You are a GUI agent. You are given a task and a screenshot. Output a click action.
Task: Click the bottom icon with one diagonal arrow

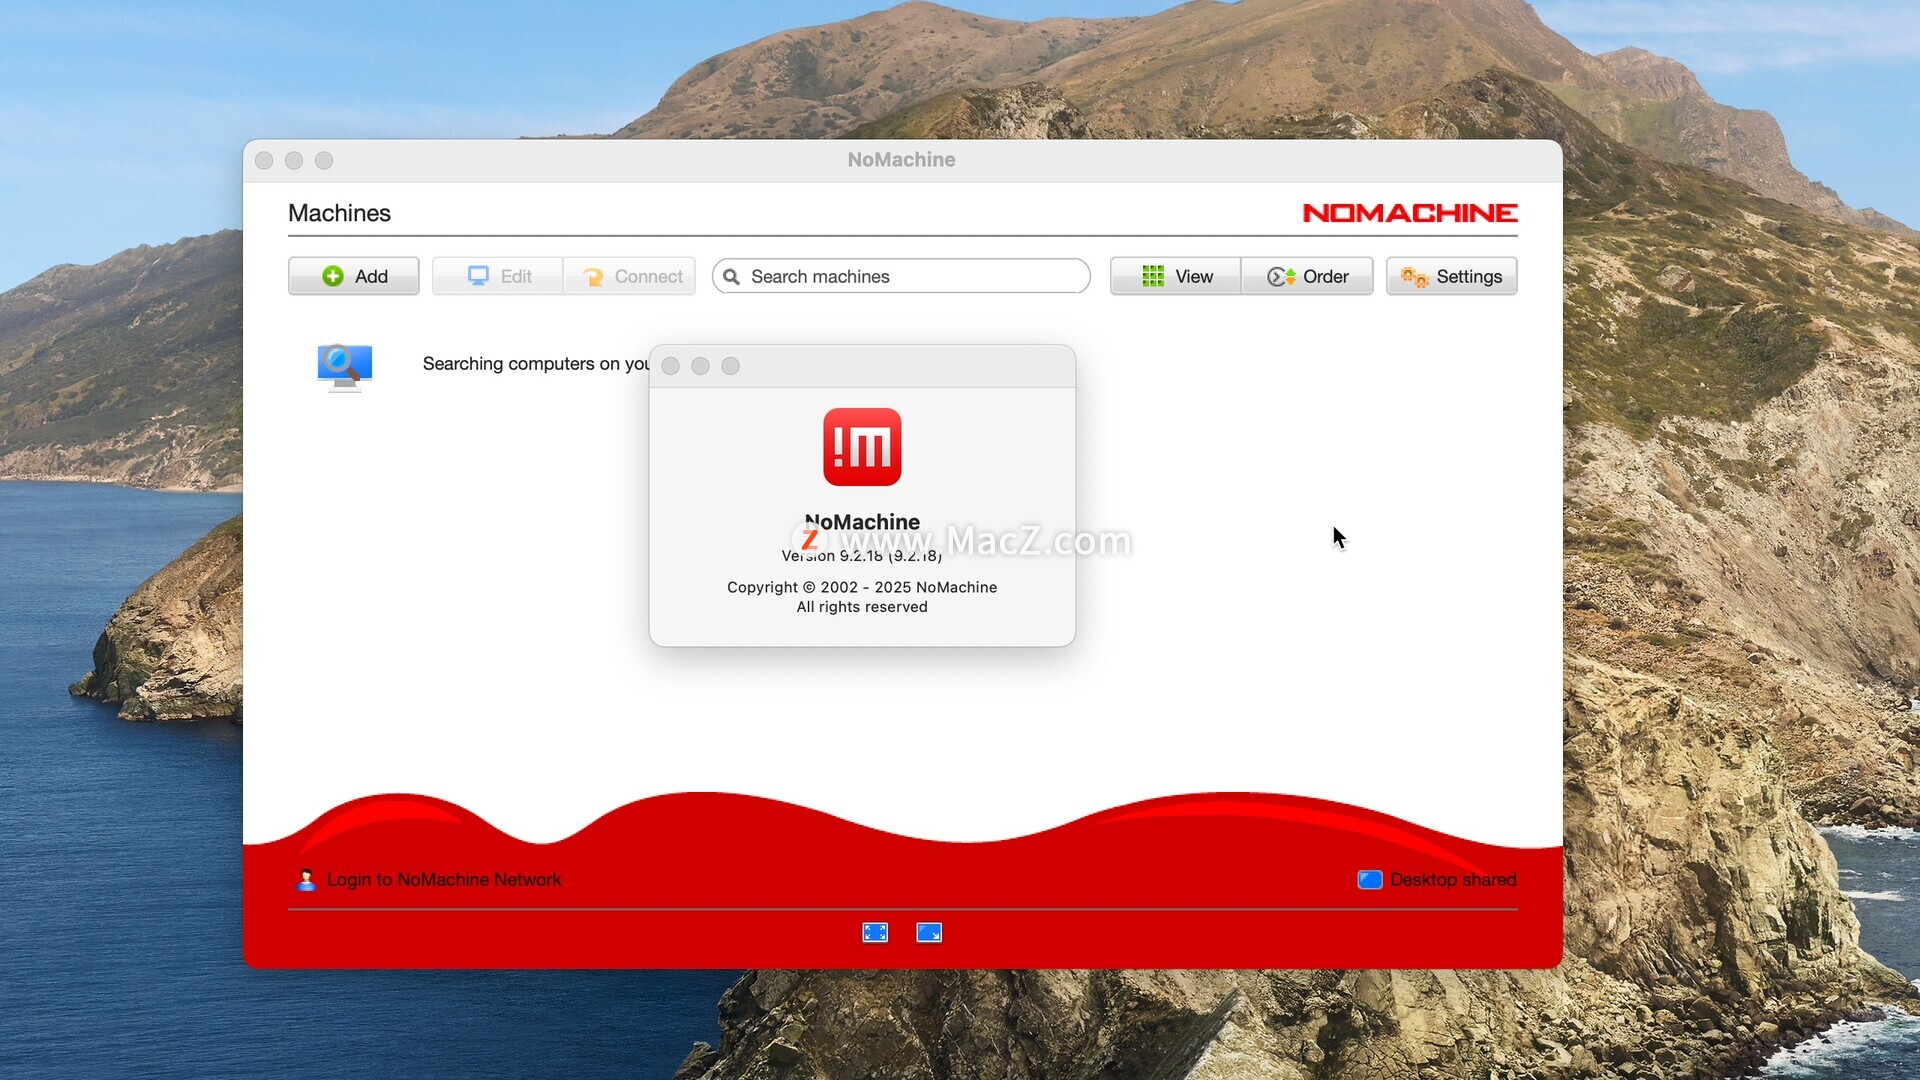coord(929,932)
